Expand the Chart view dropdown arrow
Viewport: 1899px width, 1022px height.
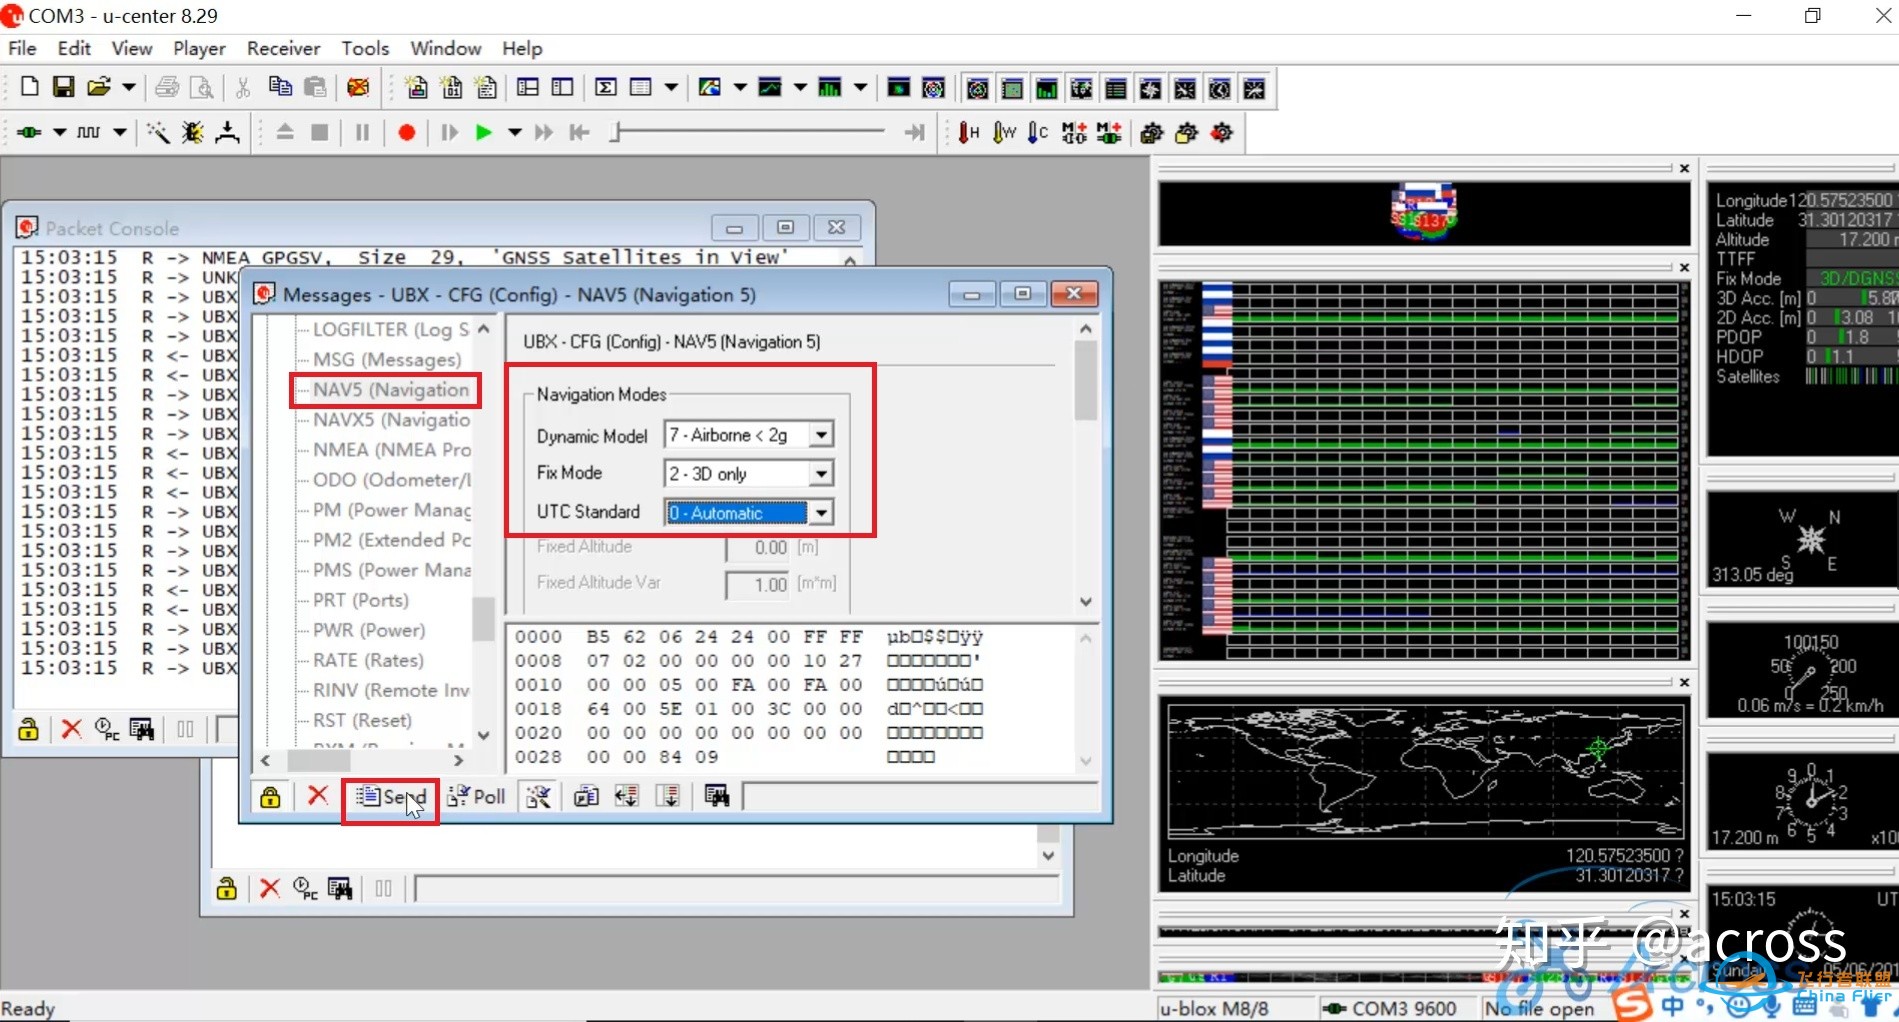[800, 88]
